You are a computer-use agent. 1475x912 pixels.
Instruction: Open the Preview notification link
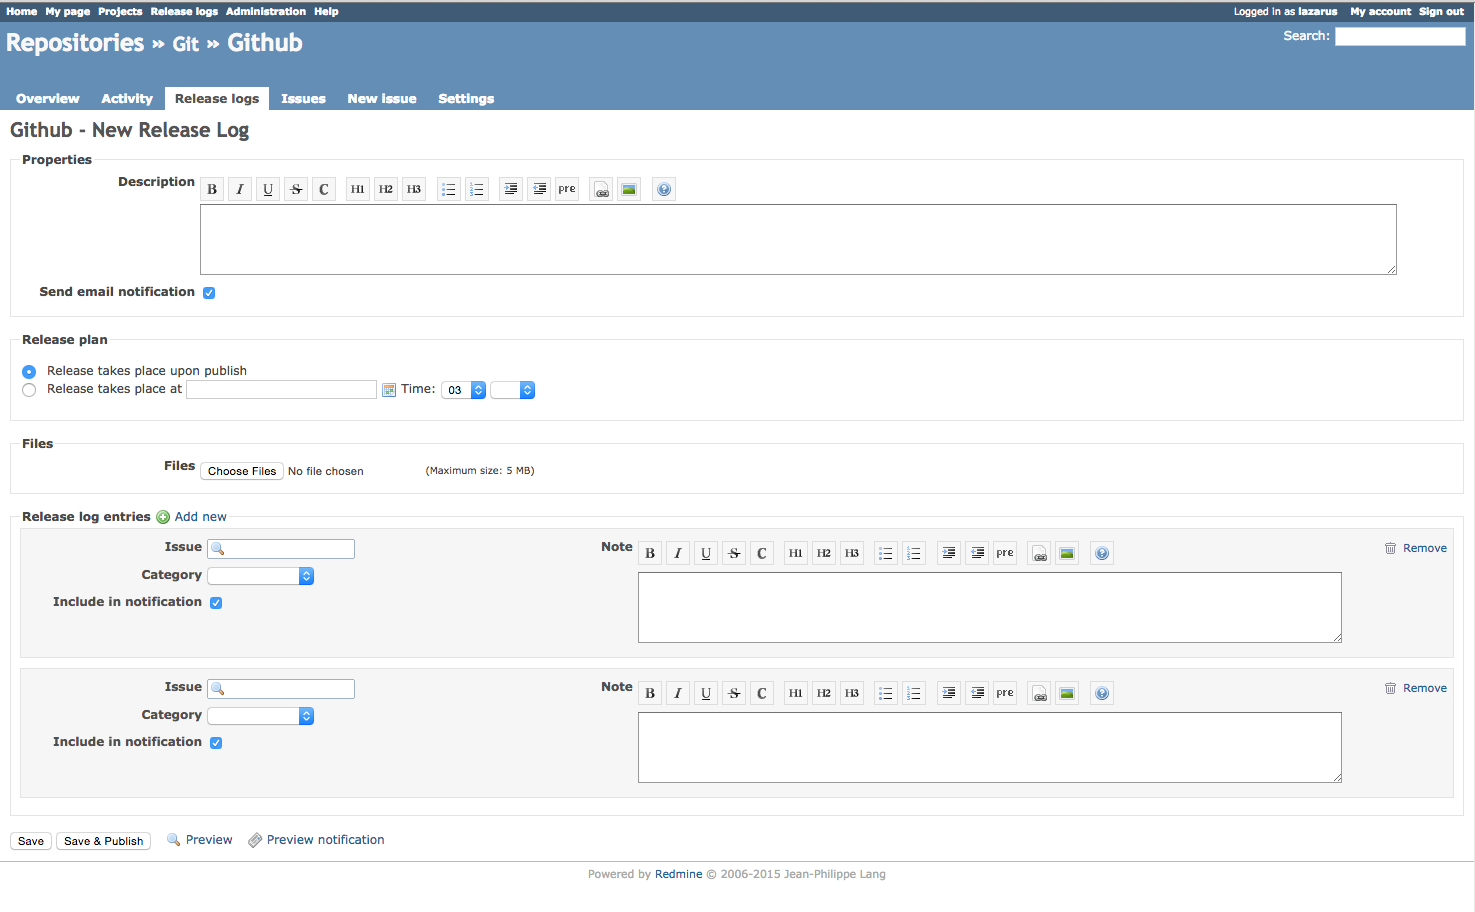(325, 840)
